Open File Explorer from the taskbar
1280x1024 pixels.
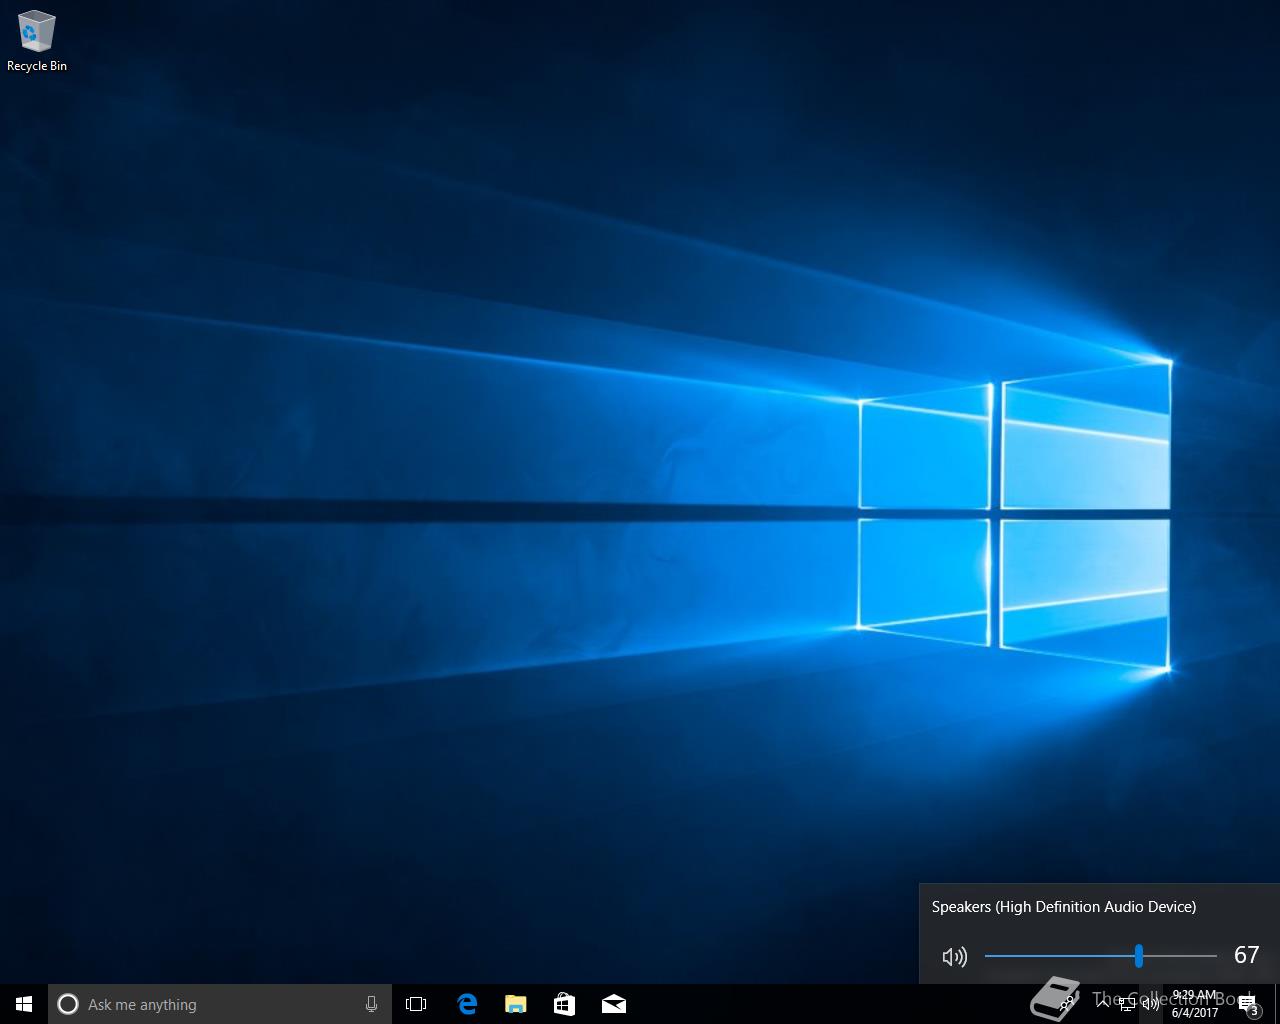click(x=516, y=1004)
